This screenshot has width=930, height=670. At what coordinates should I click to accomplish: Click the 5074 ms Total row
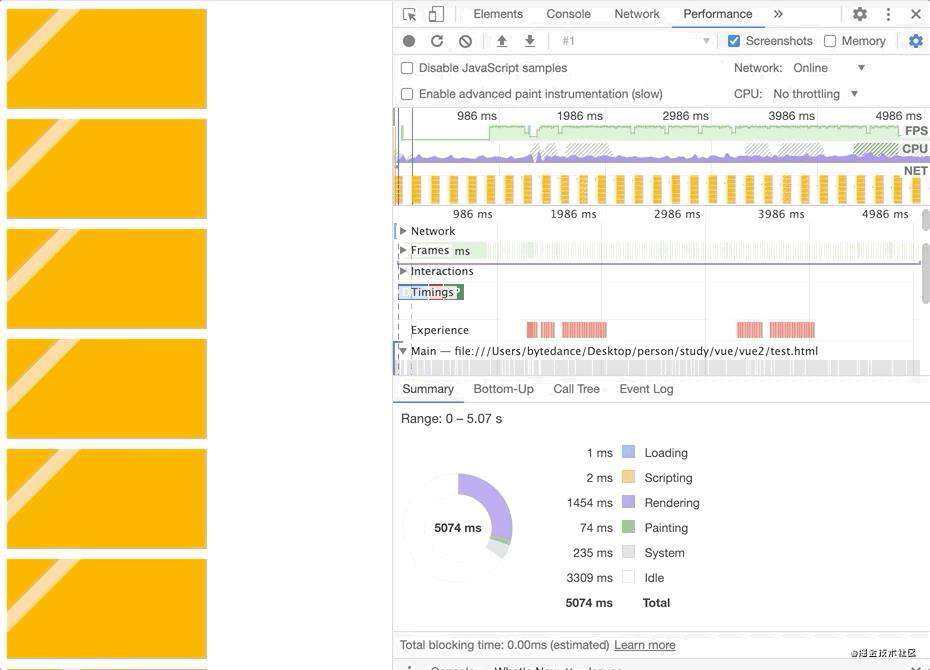point(617,603)
